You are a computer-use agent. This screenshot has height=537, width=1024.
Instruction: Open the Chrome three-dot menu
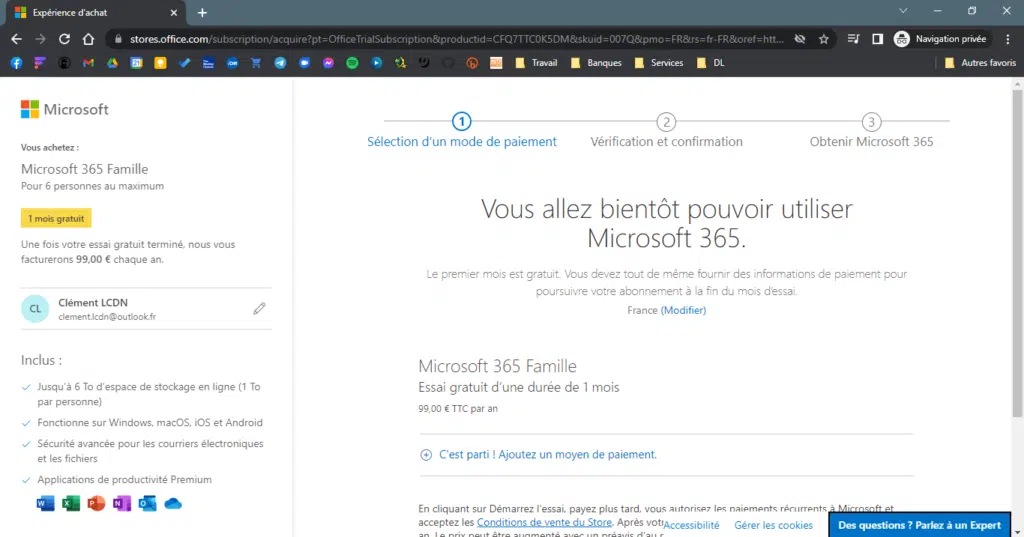tap(1008, 39)
